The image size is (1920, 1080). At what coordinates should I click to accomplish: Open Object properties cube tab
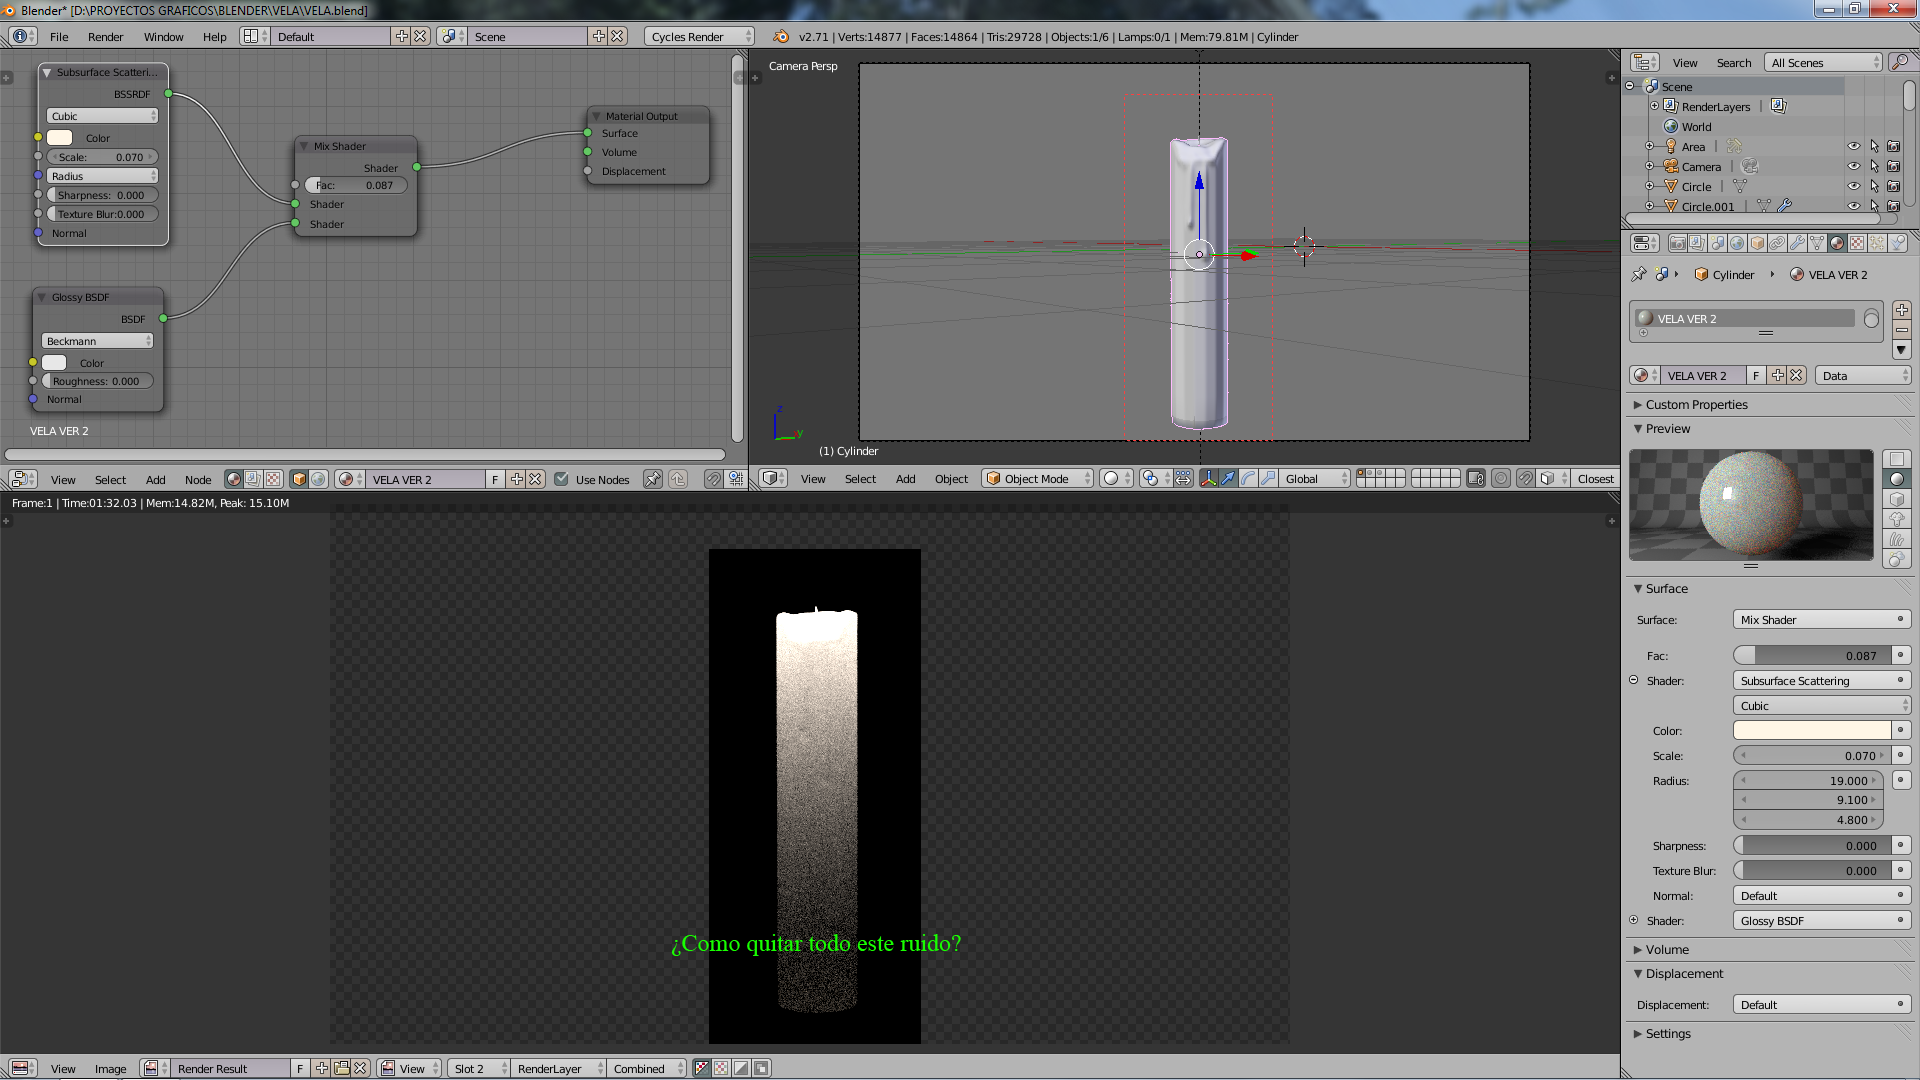coord(1757,243)
